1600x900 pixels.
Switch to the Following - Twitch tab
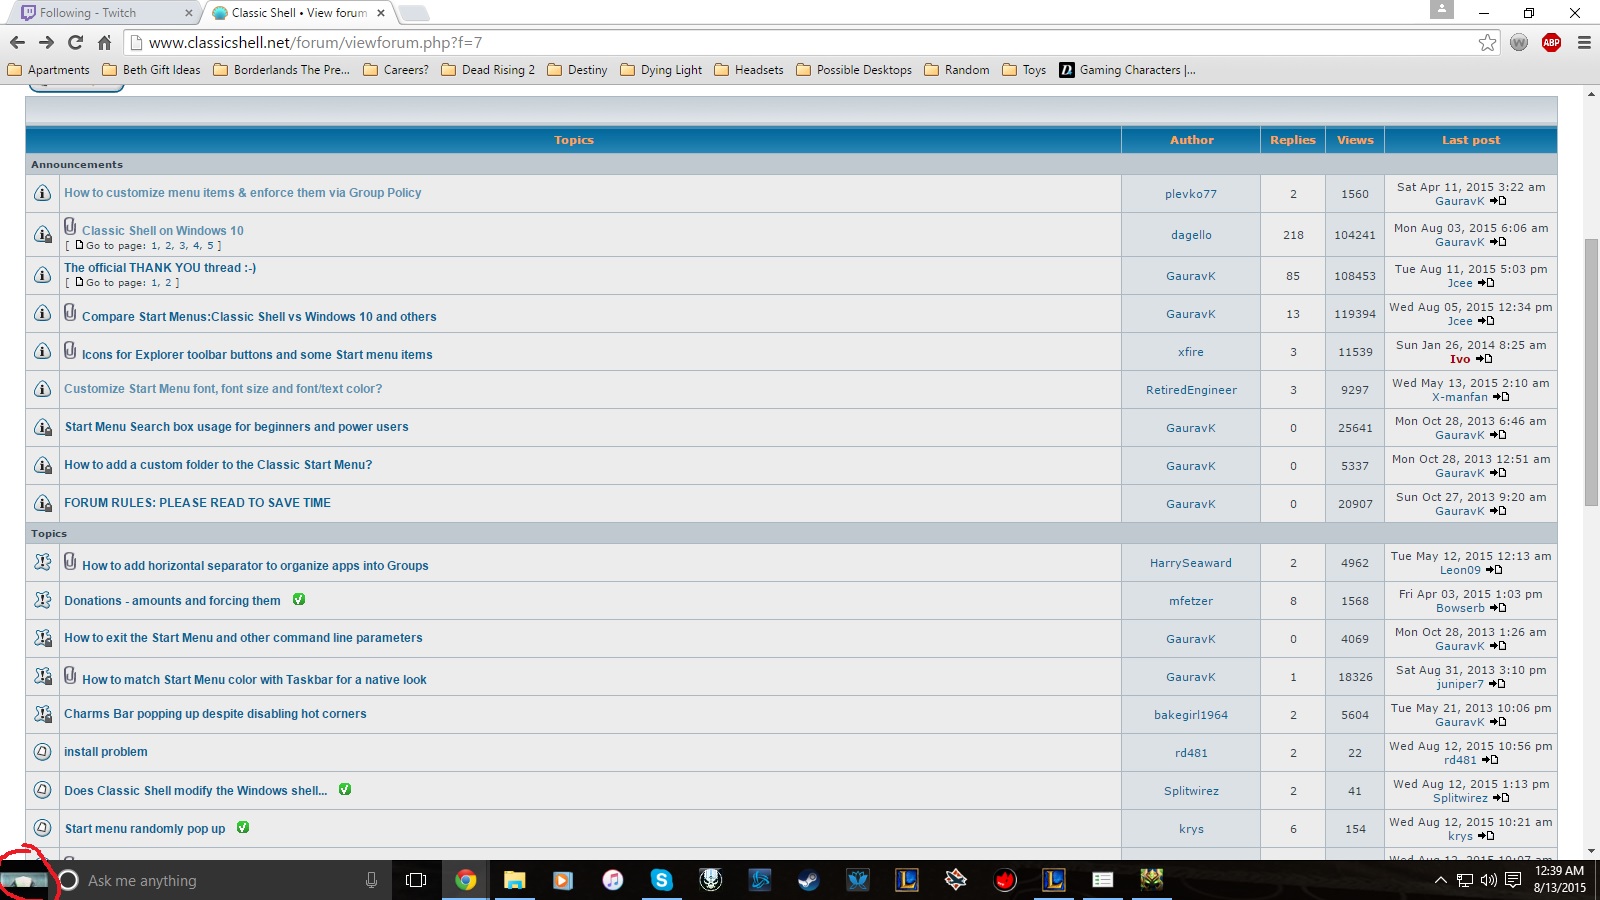click(x=100, y=13)
